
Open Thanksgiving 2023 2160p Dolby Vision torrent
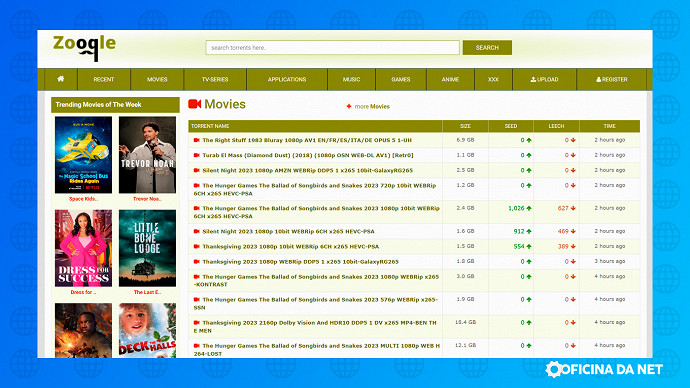pyautogui.click(x=317, y=326)
